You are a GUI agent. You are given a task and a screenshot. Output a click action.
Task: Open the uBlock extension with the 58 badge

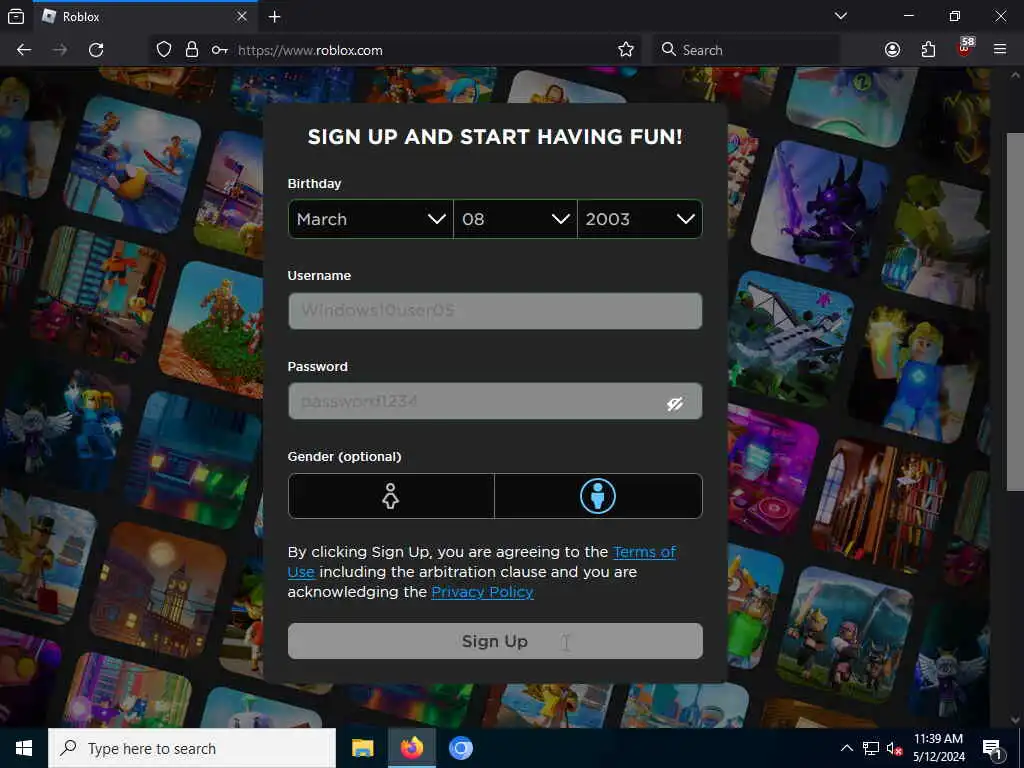tap(964, 48)
